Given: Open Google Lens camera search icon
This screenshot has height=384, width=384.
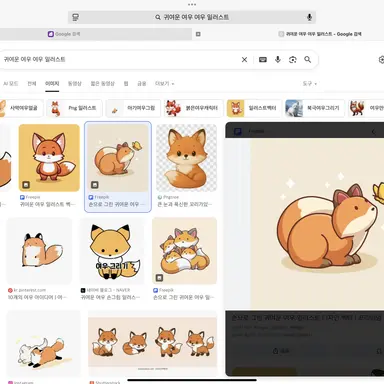Looking at the screenshot, I should (x=293, y=60).
